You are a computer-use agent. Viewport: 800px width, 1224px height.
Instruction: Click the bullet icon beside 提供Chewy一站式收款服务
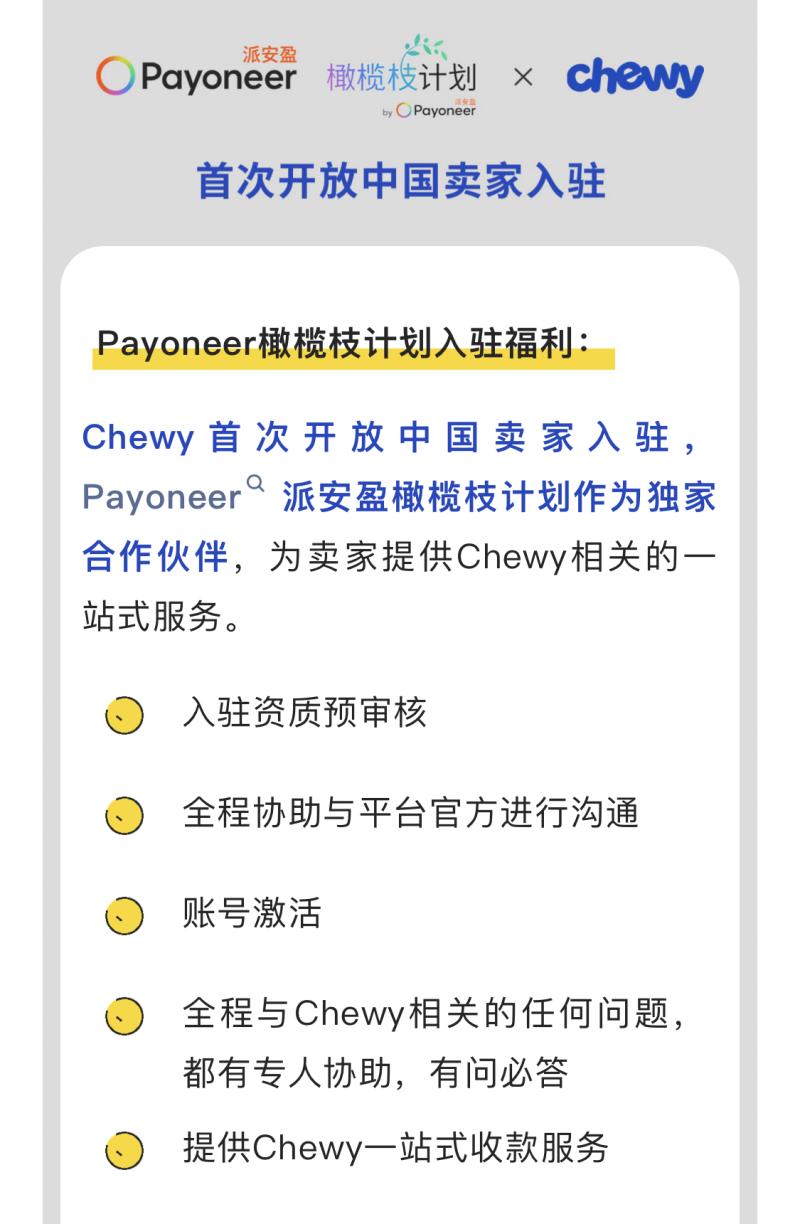(x=124, y=1150)
